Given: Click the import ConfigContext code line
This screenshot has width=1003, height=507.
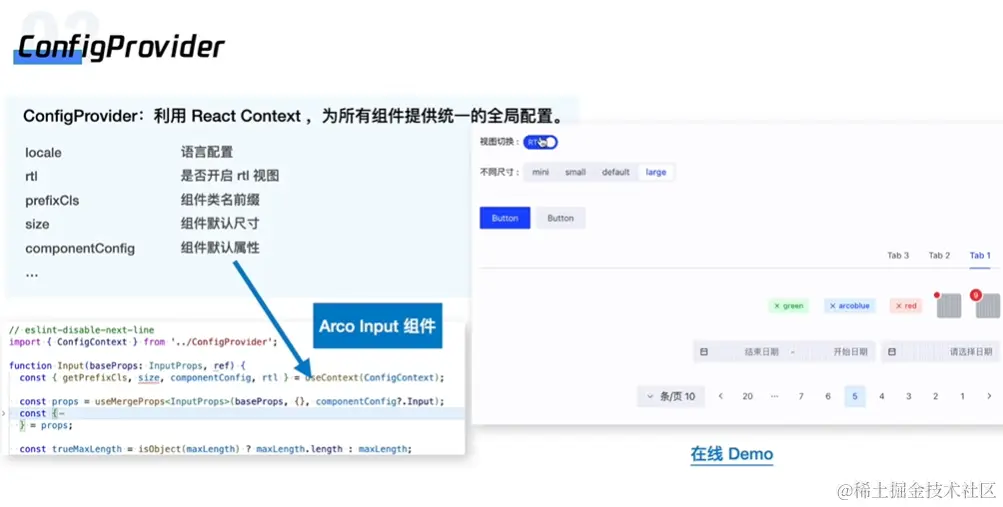Looking at the screenshot, I should (x=143, y=342).
